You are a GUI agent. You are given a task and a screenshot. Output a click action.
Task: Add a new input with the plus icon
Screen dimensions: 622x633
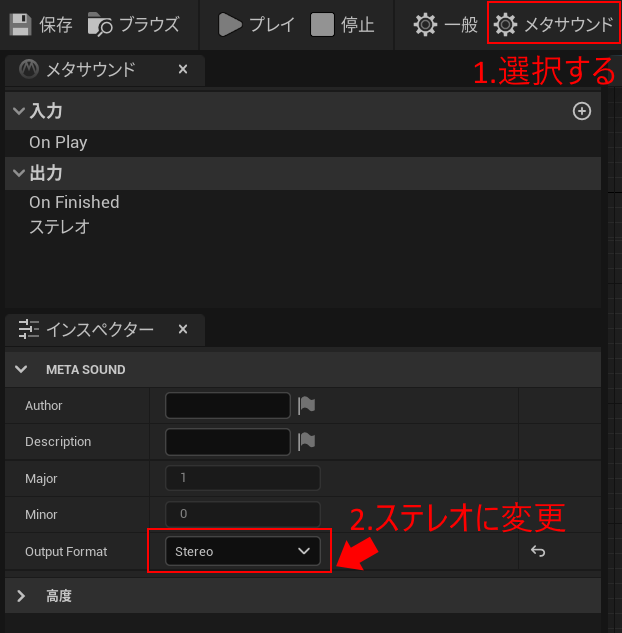(582, 111)
